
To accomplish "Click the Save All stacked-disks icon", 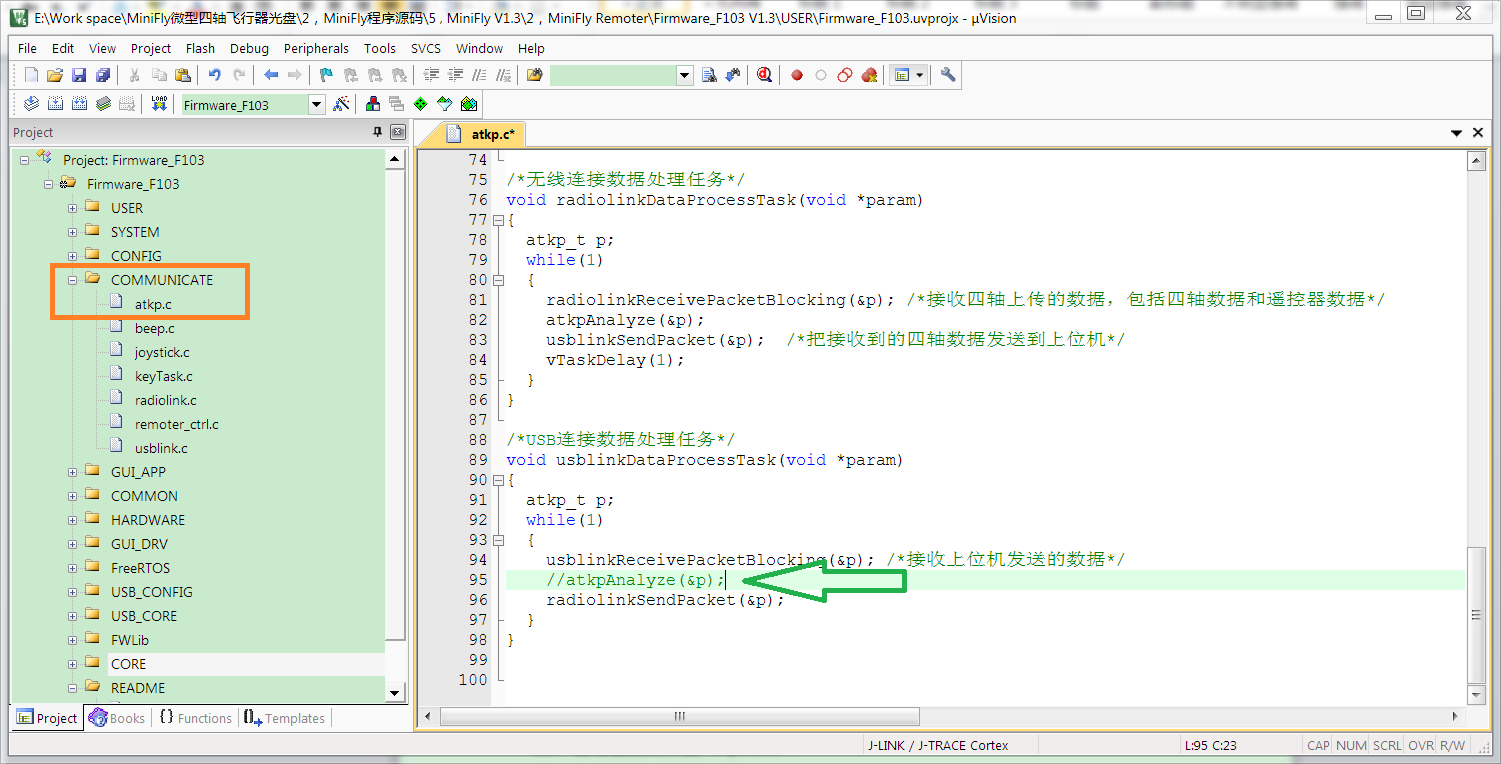I will pyautogui.click(x=103, y=75).
